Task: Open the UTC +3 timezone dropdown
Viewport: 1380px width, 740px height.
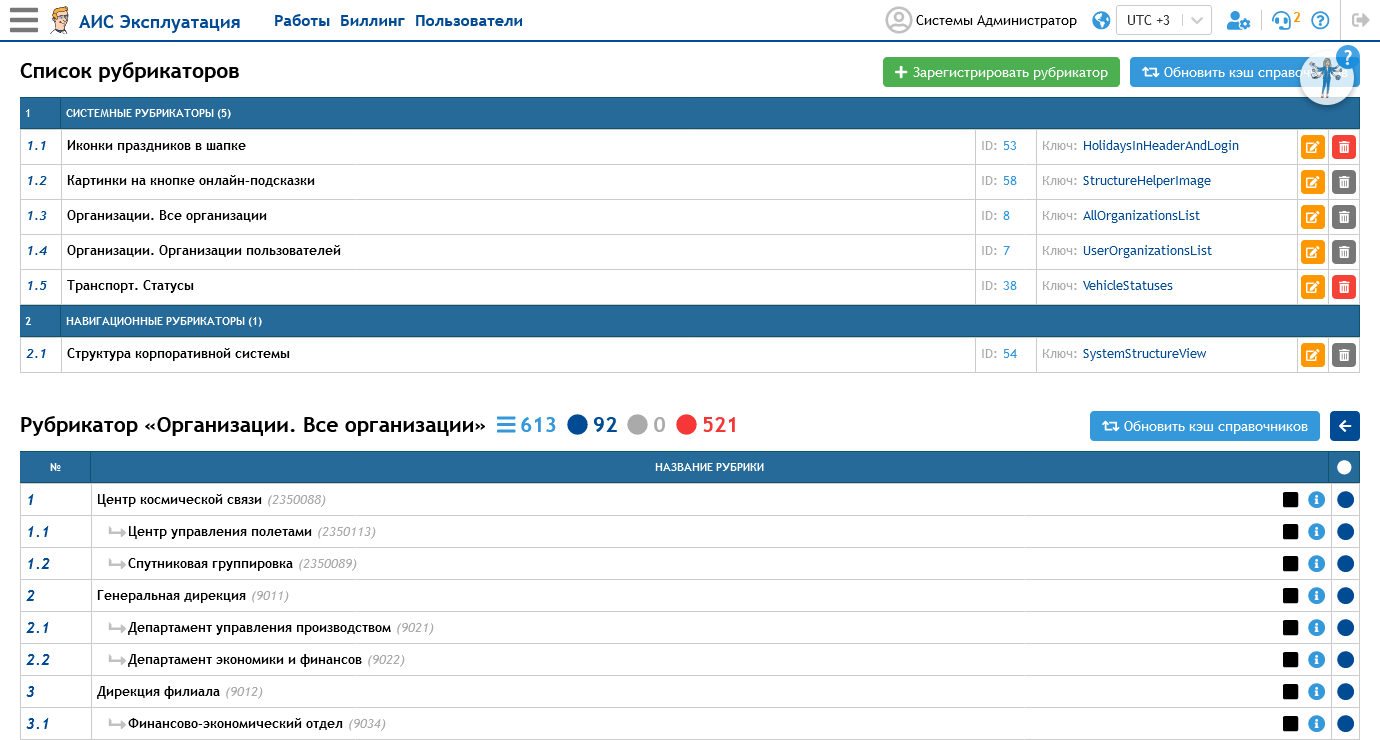Action: tap(1164, 20)
